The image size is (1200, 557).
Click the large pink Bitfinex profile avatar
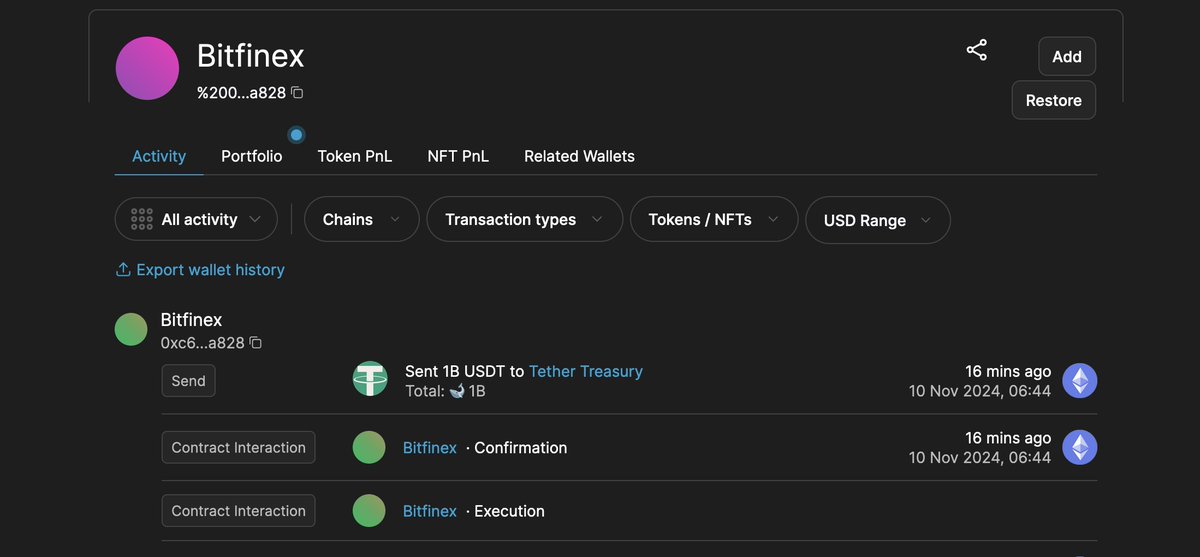[x=147, y=68]
